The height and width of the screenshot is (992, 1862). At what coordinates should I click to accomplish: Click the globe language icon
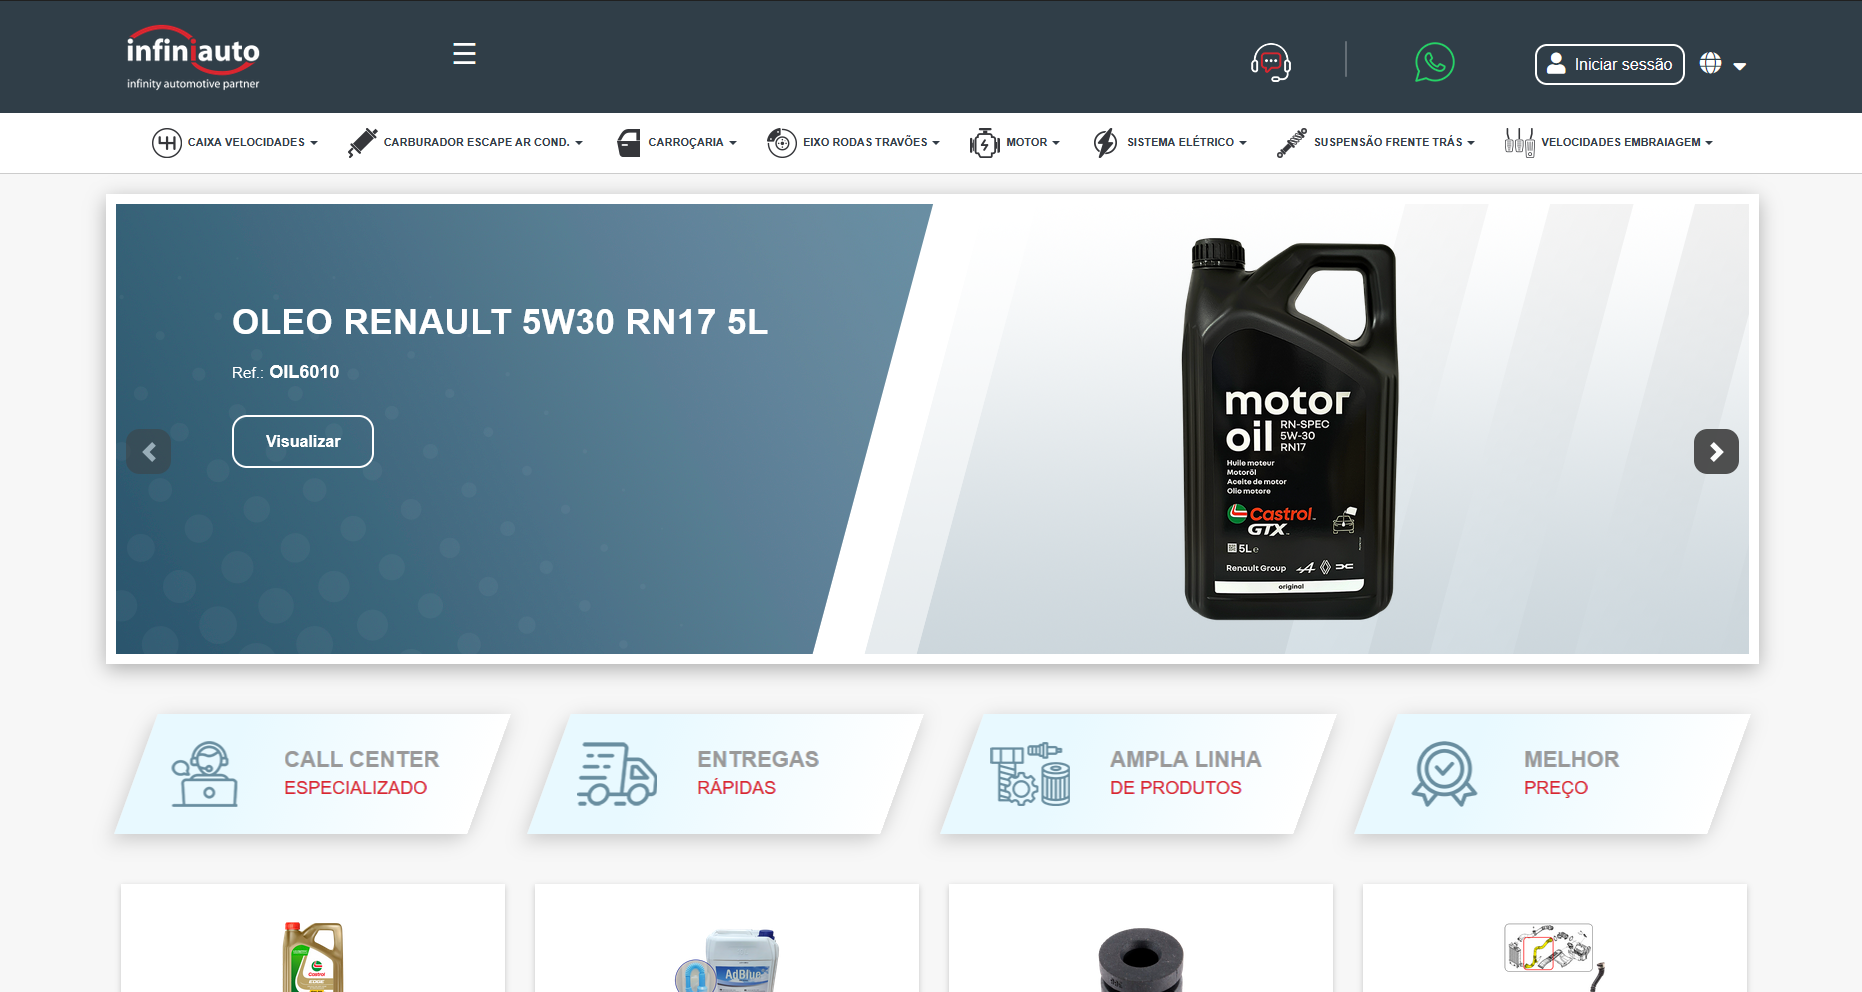(x=1711, y=64)
